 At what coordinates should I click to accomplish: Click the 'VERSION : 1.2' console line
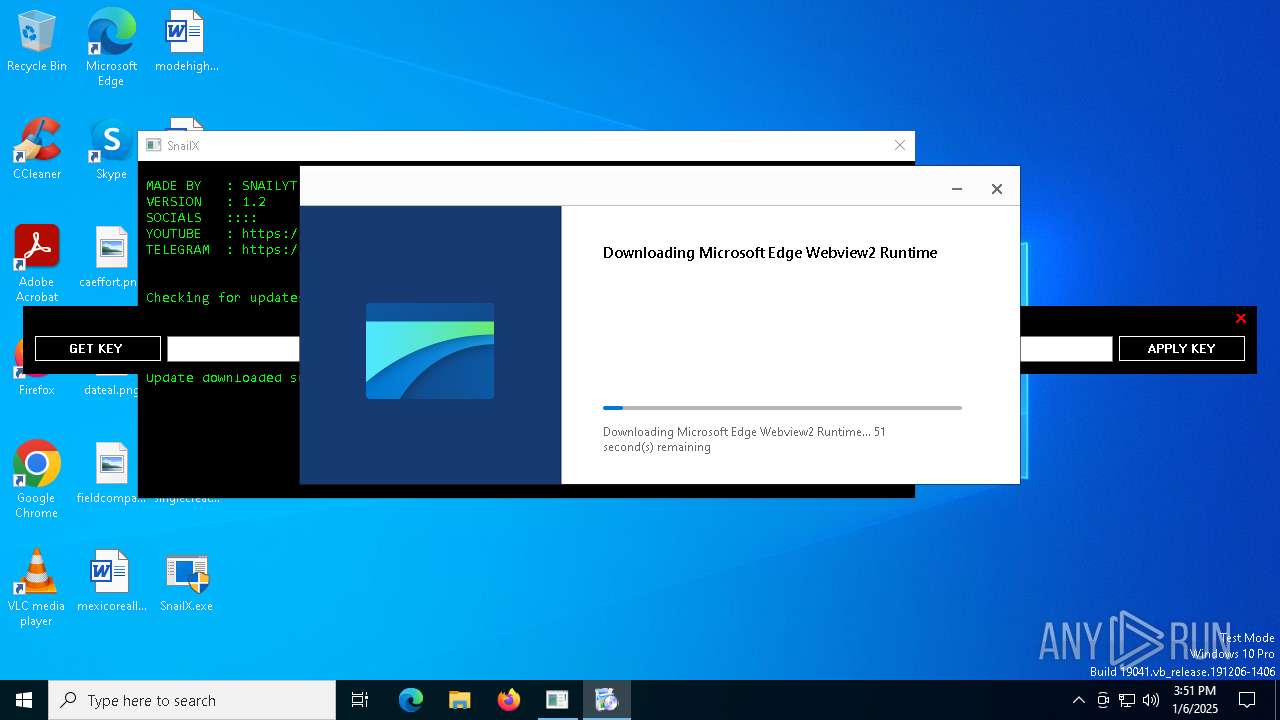(206, 201)
